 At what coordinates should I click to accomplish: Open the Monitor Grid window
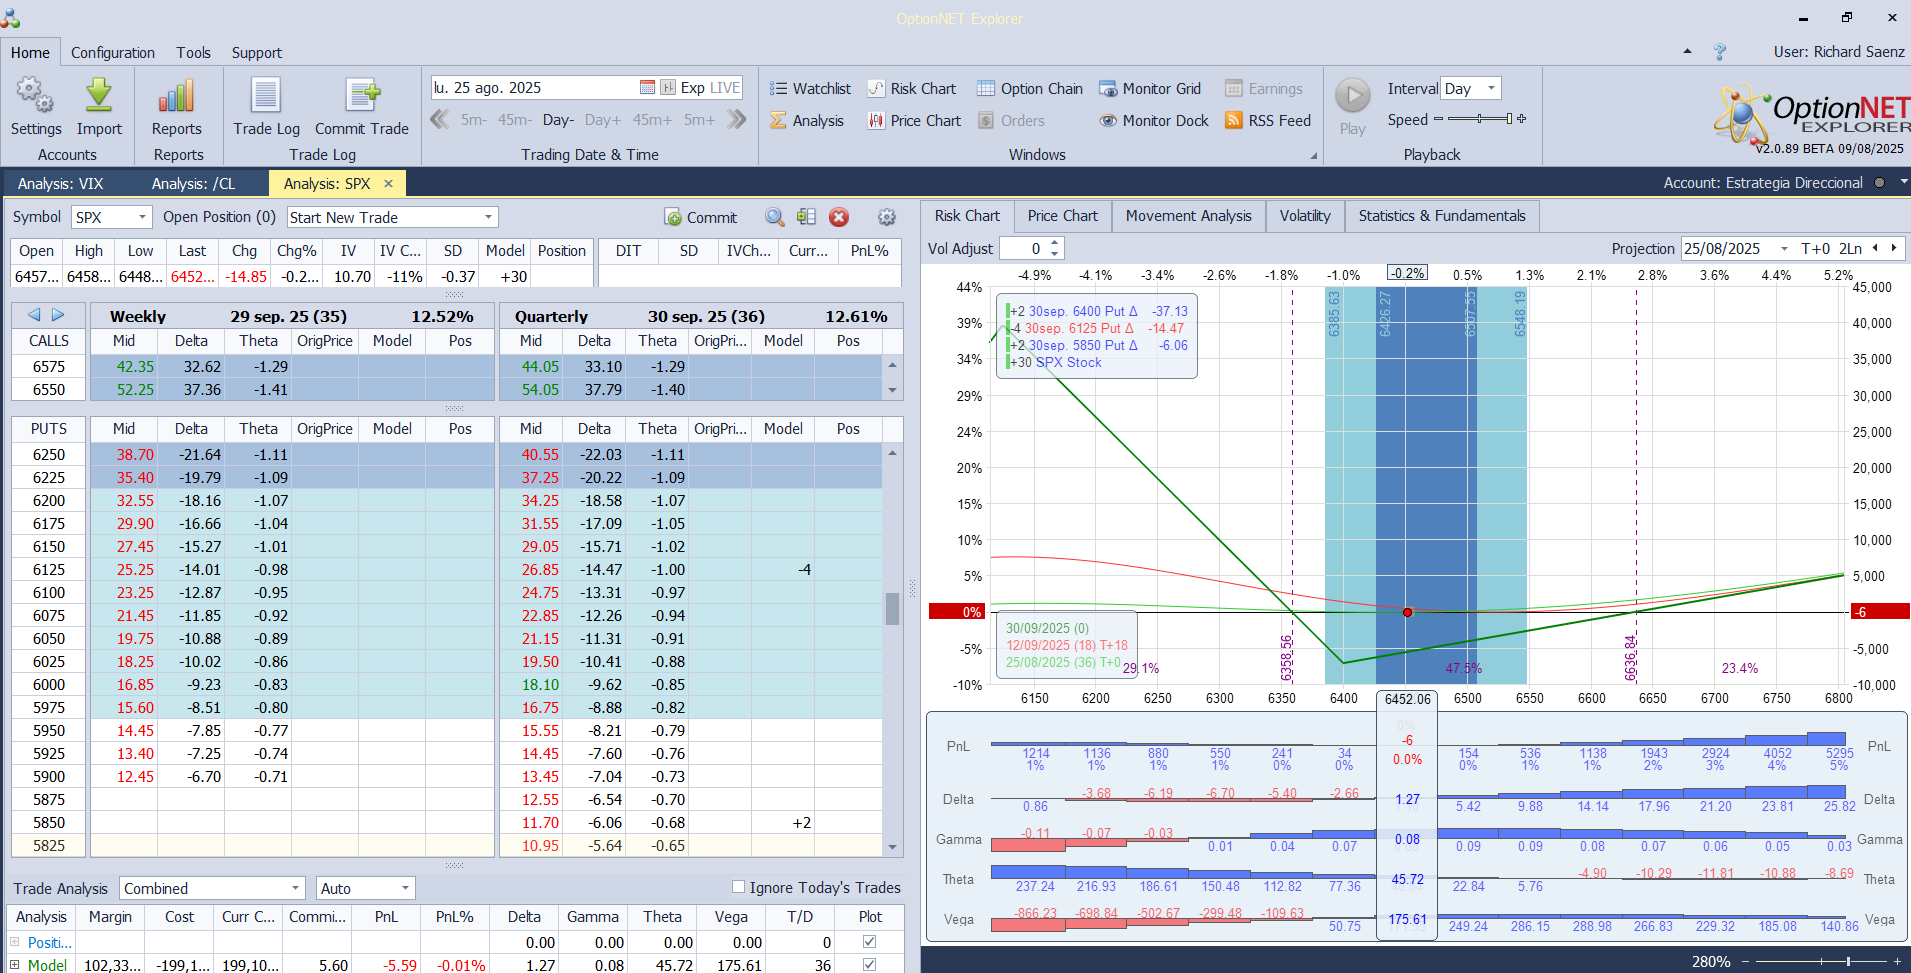point(1150,89)
